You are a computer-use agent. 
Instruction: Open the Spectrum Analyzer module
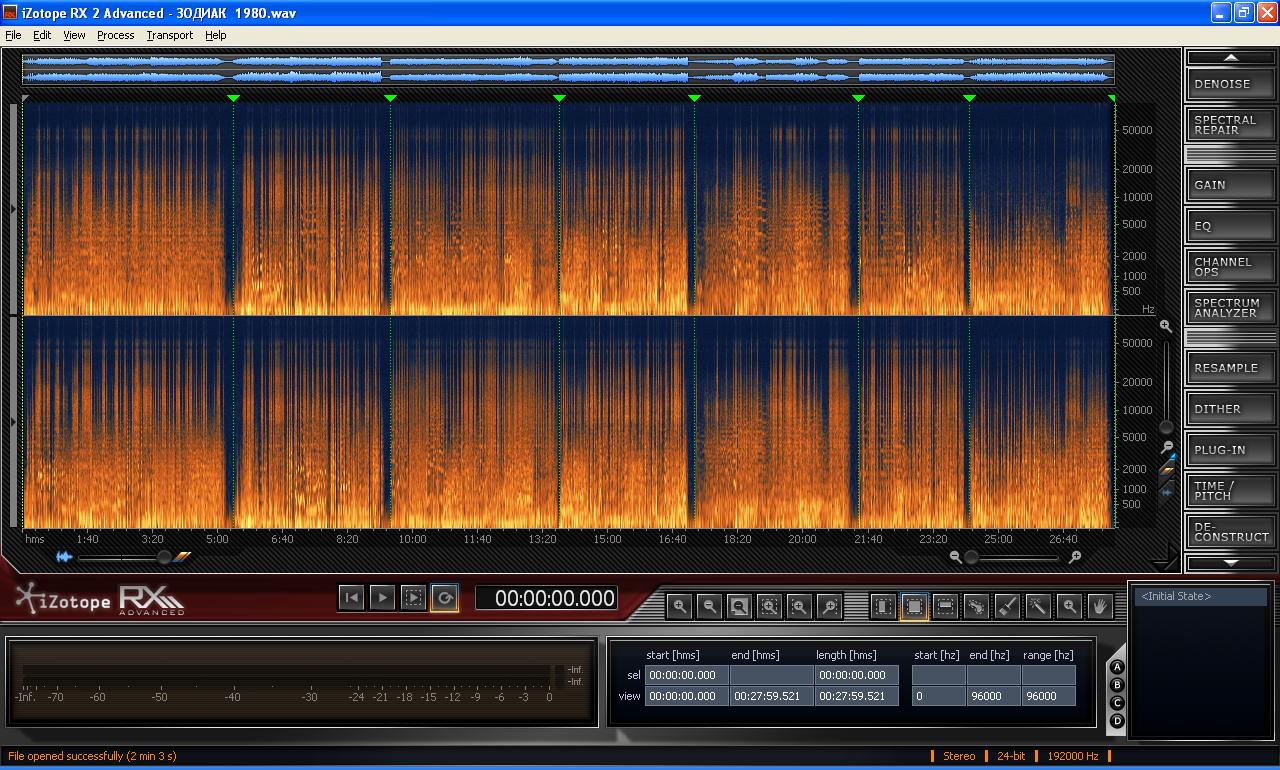point(1231,308)
